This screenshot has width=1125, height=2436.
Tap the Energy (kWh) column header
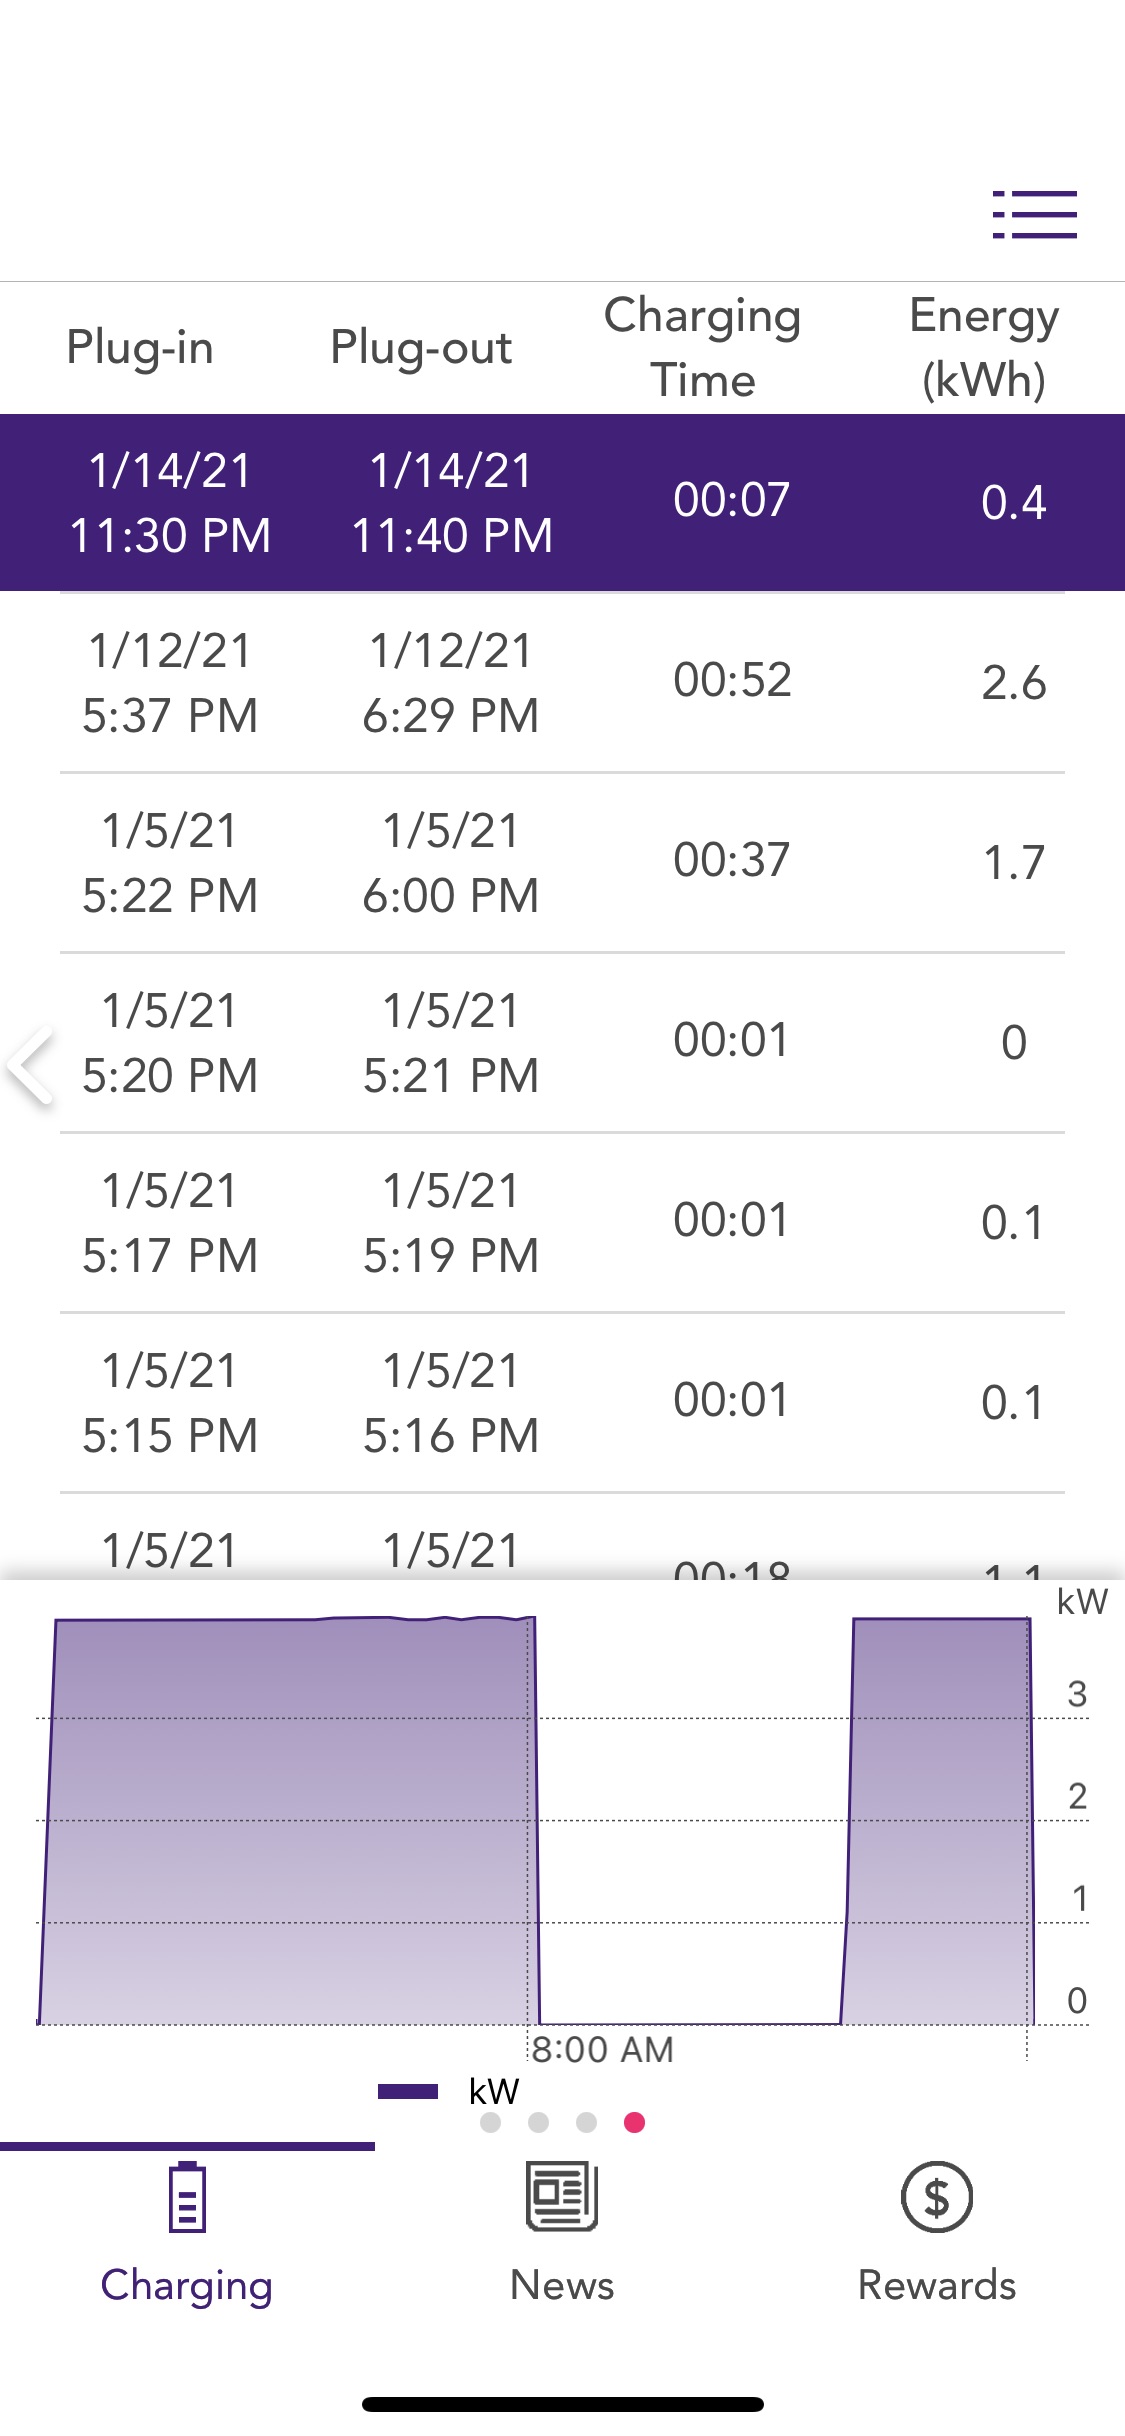click(x=984, y=347)
